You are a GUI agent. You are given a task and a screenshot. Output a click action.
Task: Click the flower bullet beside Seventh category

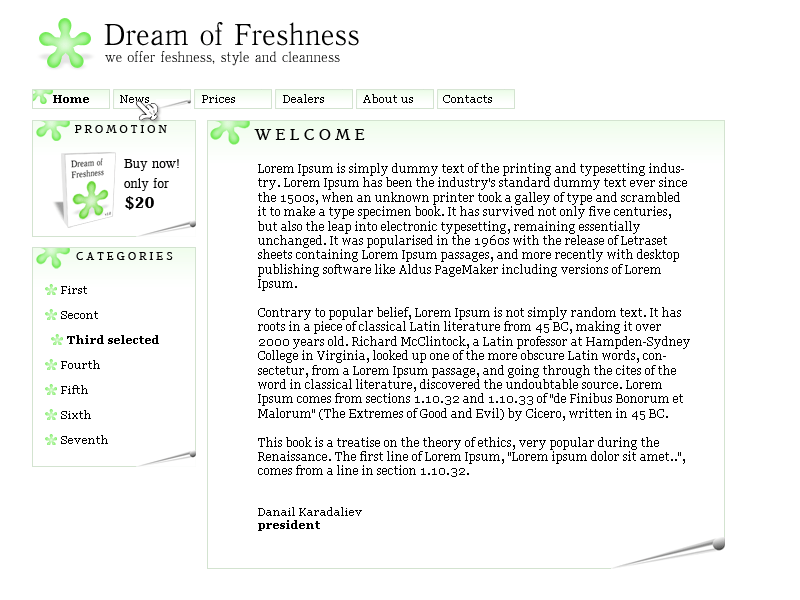(x=51, y=440)
